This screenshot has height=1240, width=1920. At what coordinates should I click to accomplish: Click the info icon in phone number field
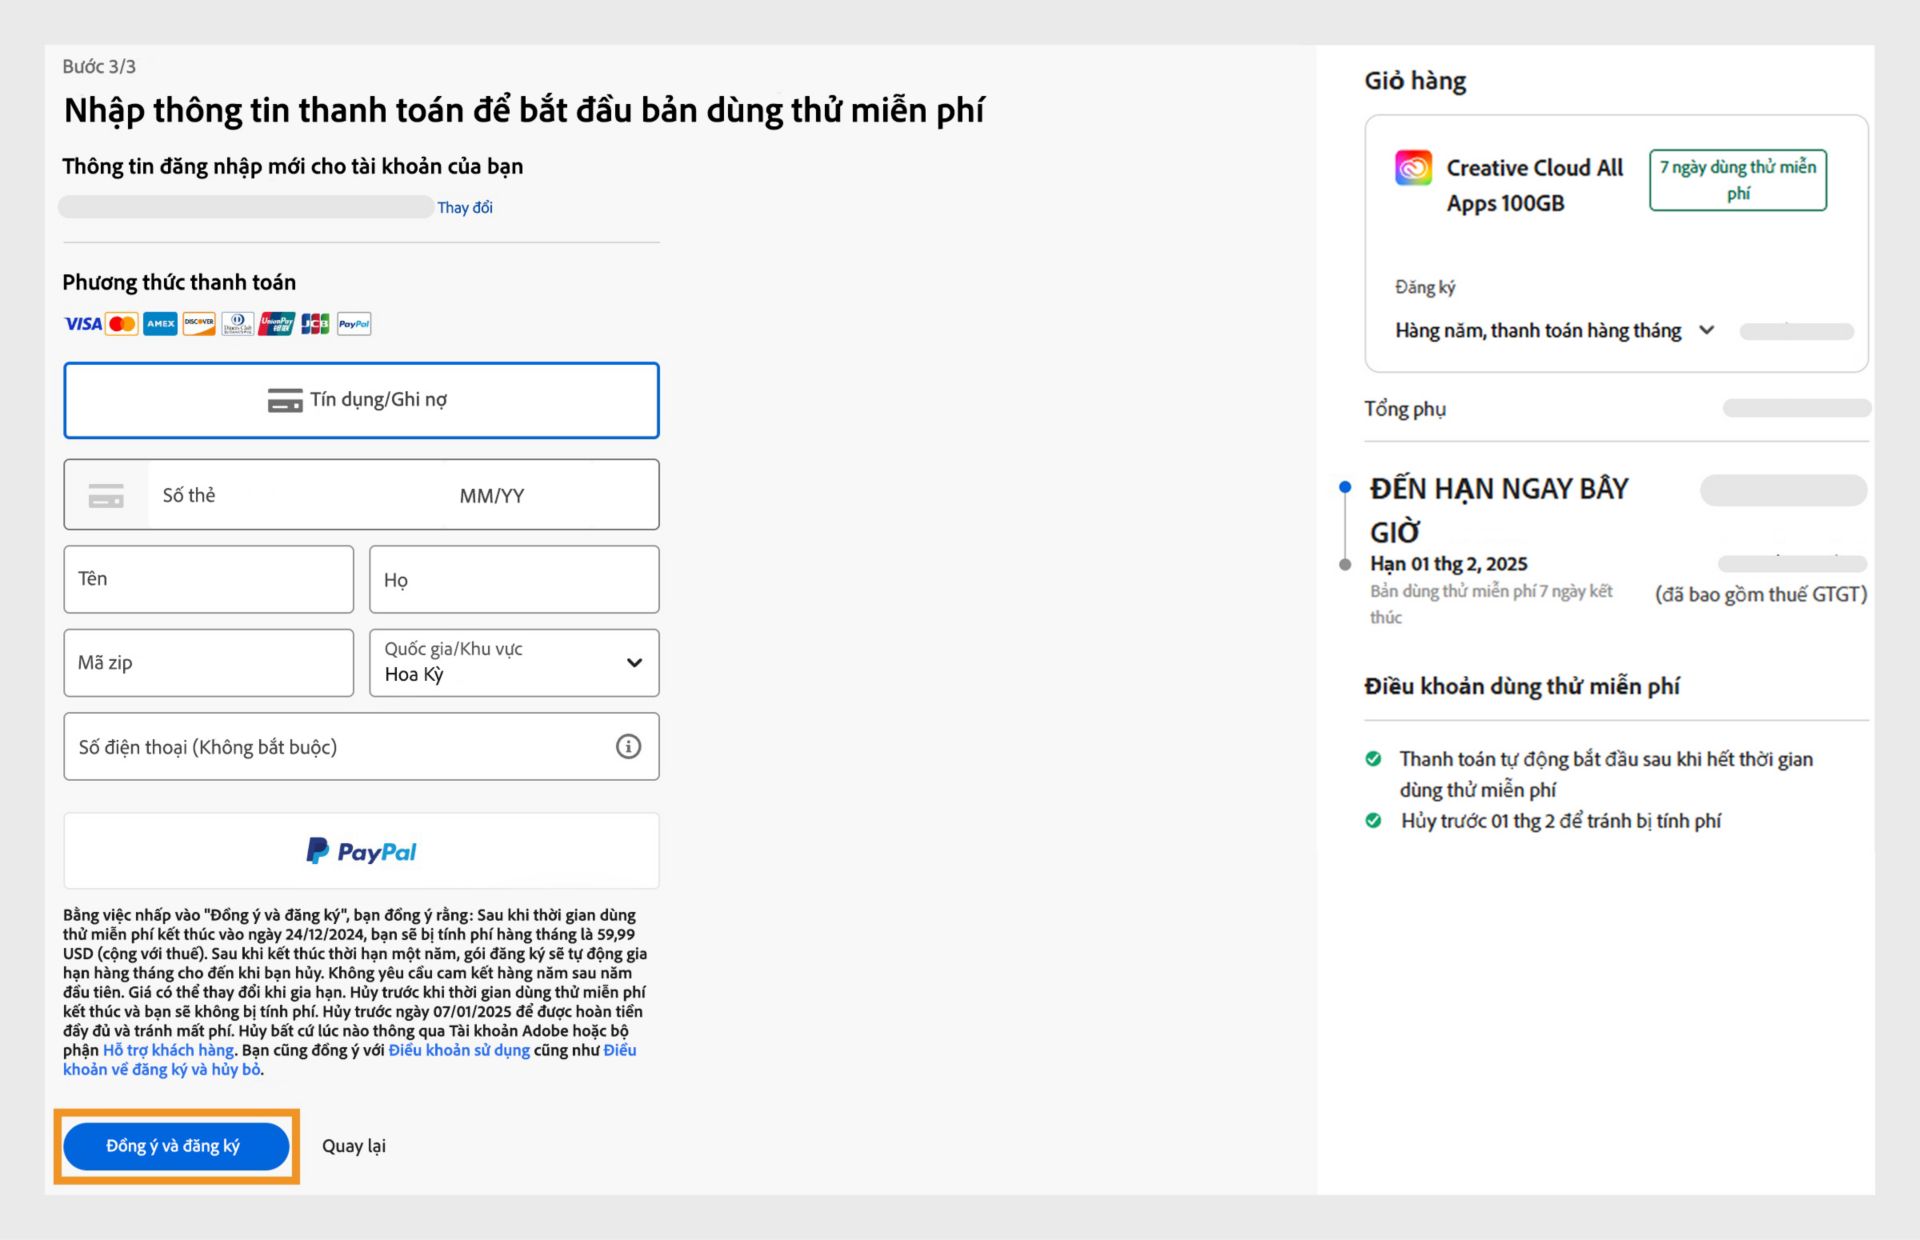coord(628,746)
